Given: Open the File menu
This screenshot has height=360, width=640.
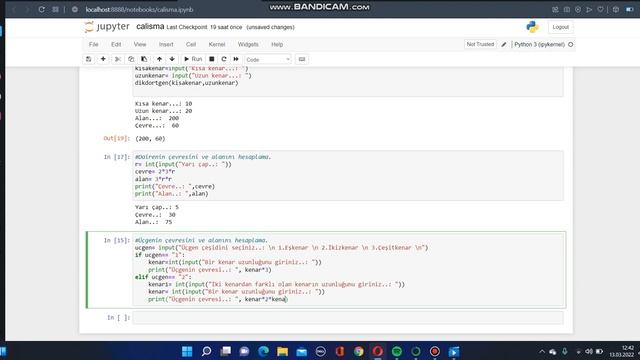Looking at the screenshot, I should tap(93, 44).
